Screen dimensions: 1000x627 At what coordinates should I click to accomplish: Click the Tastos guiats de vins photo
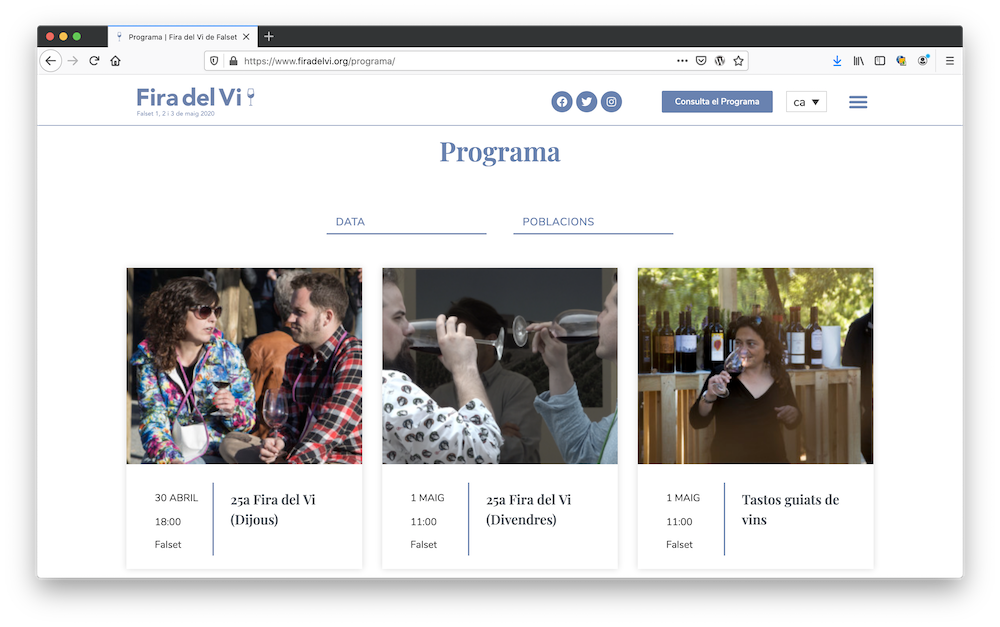pyautogui.click(x=755, y=366)
